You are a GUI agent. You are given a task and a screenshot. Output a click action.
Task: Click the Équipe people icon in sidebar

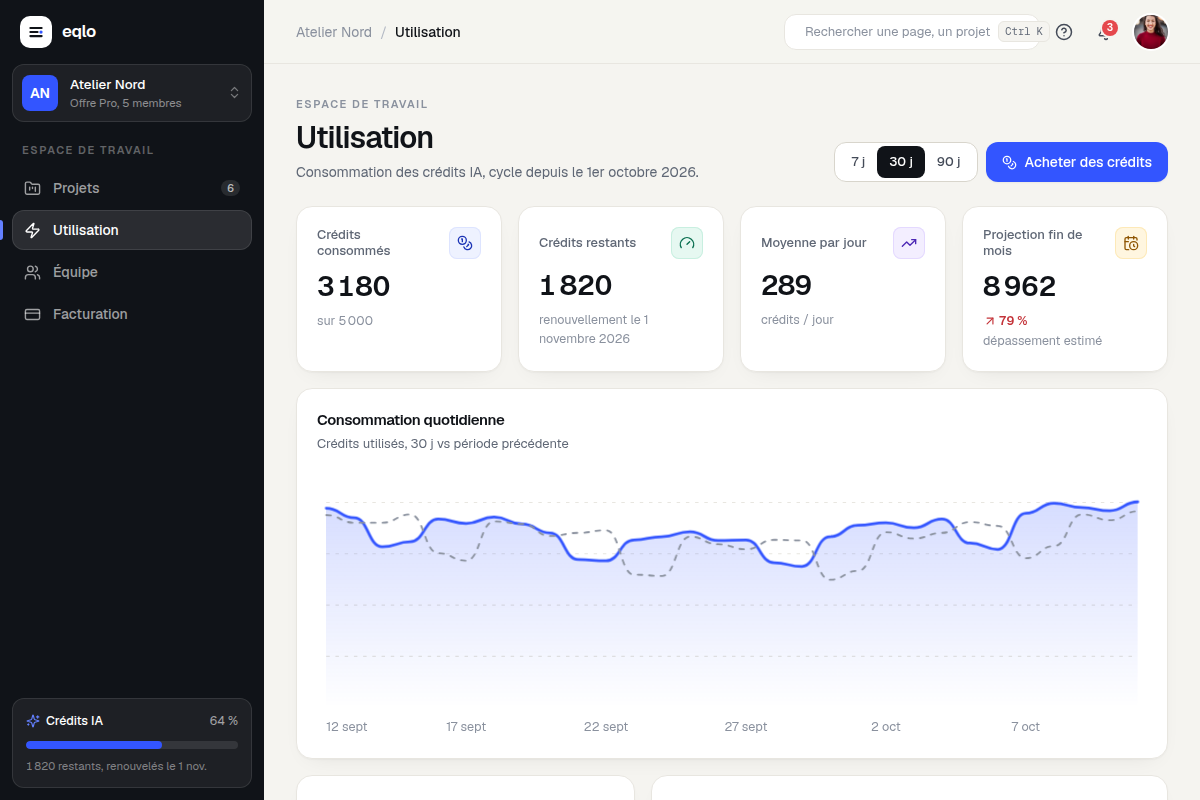[x=33, y=272]
